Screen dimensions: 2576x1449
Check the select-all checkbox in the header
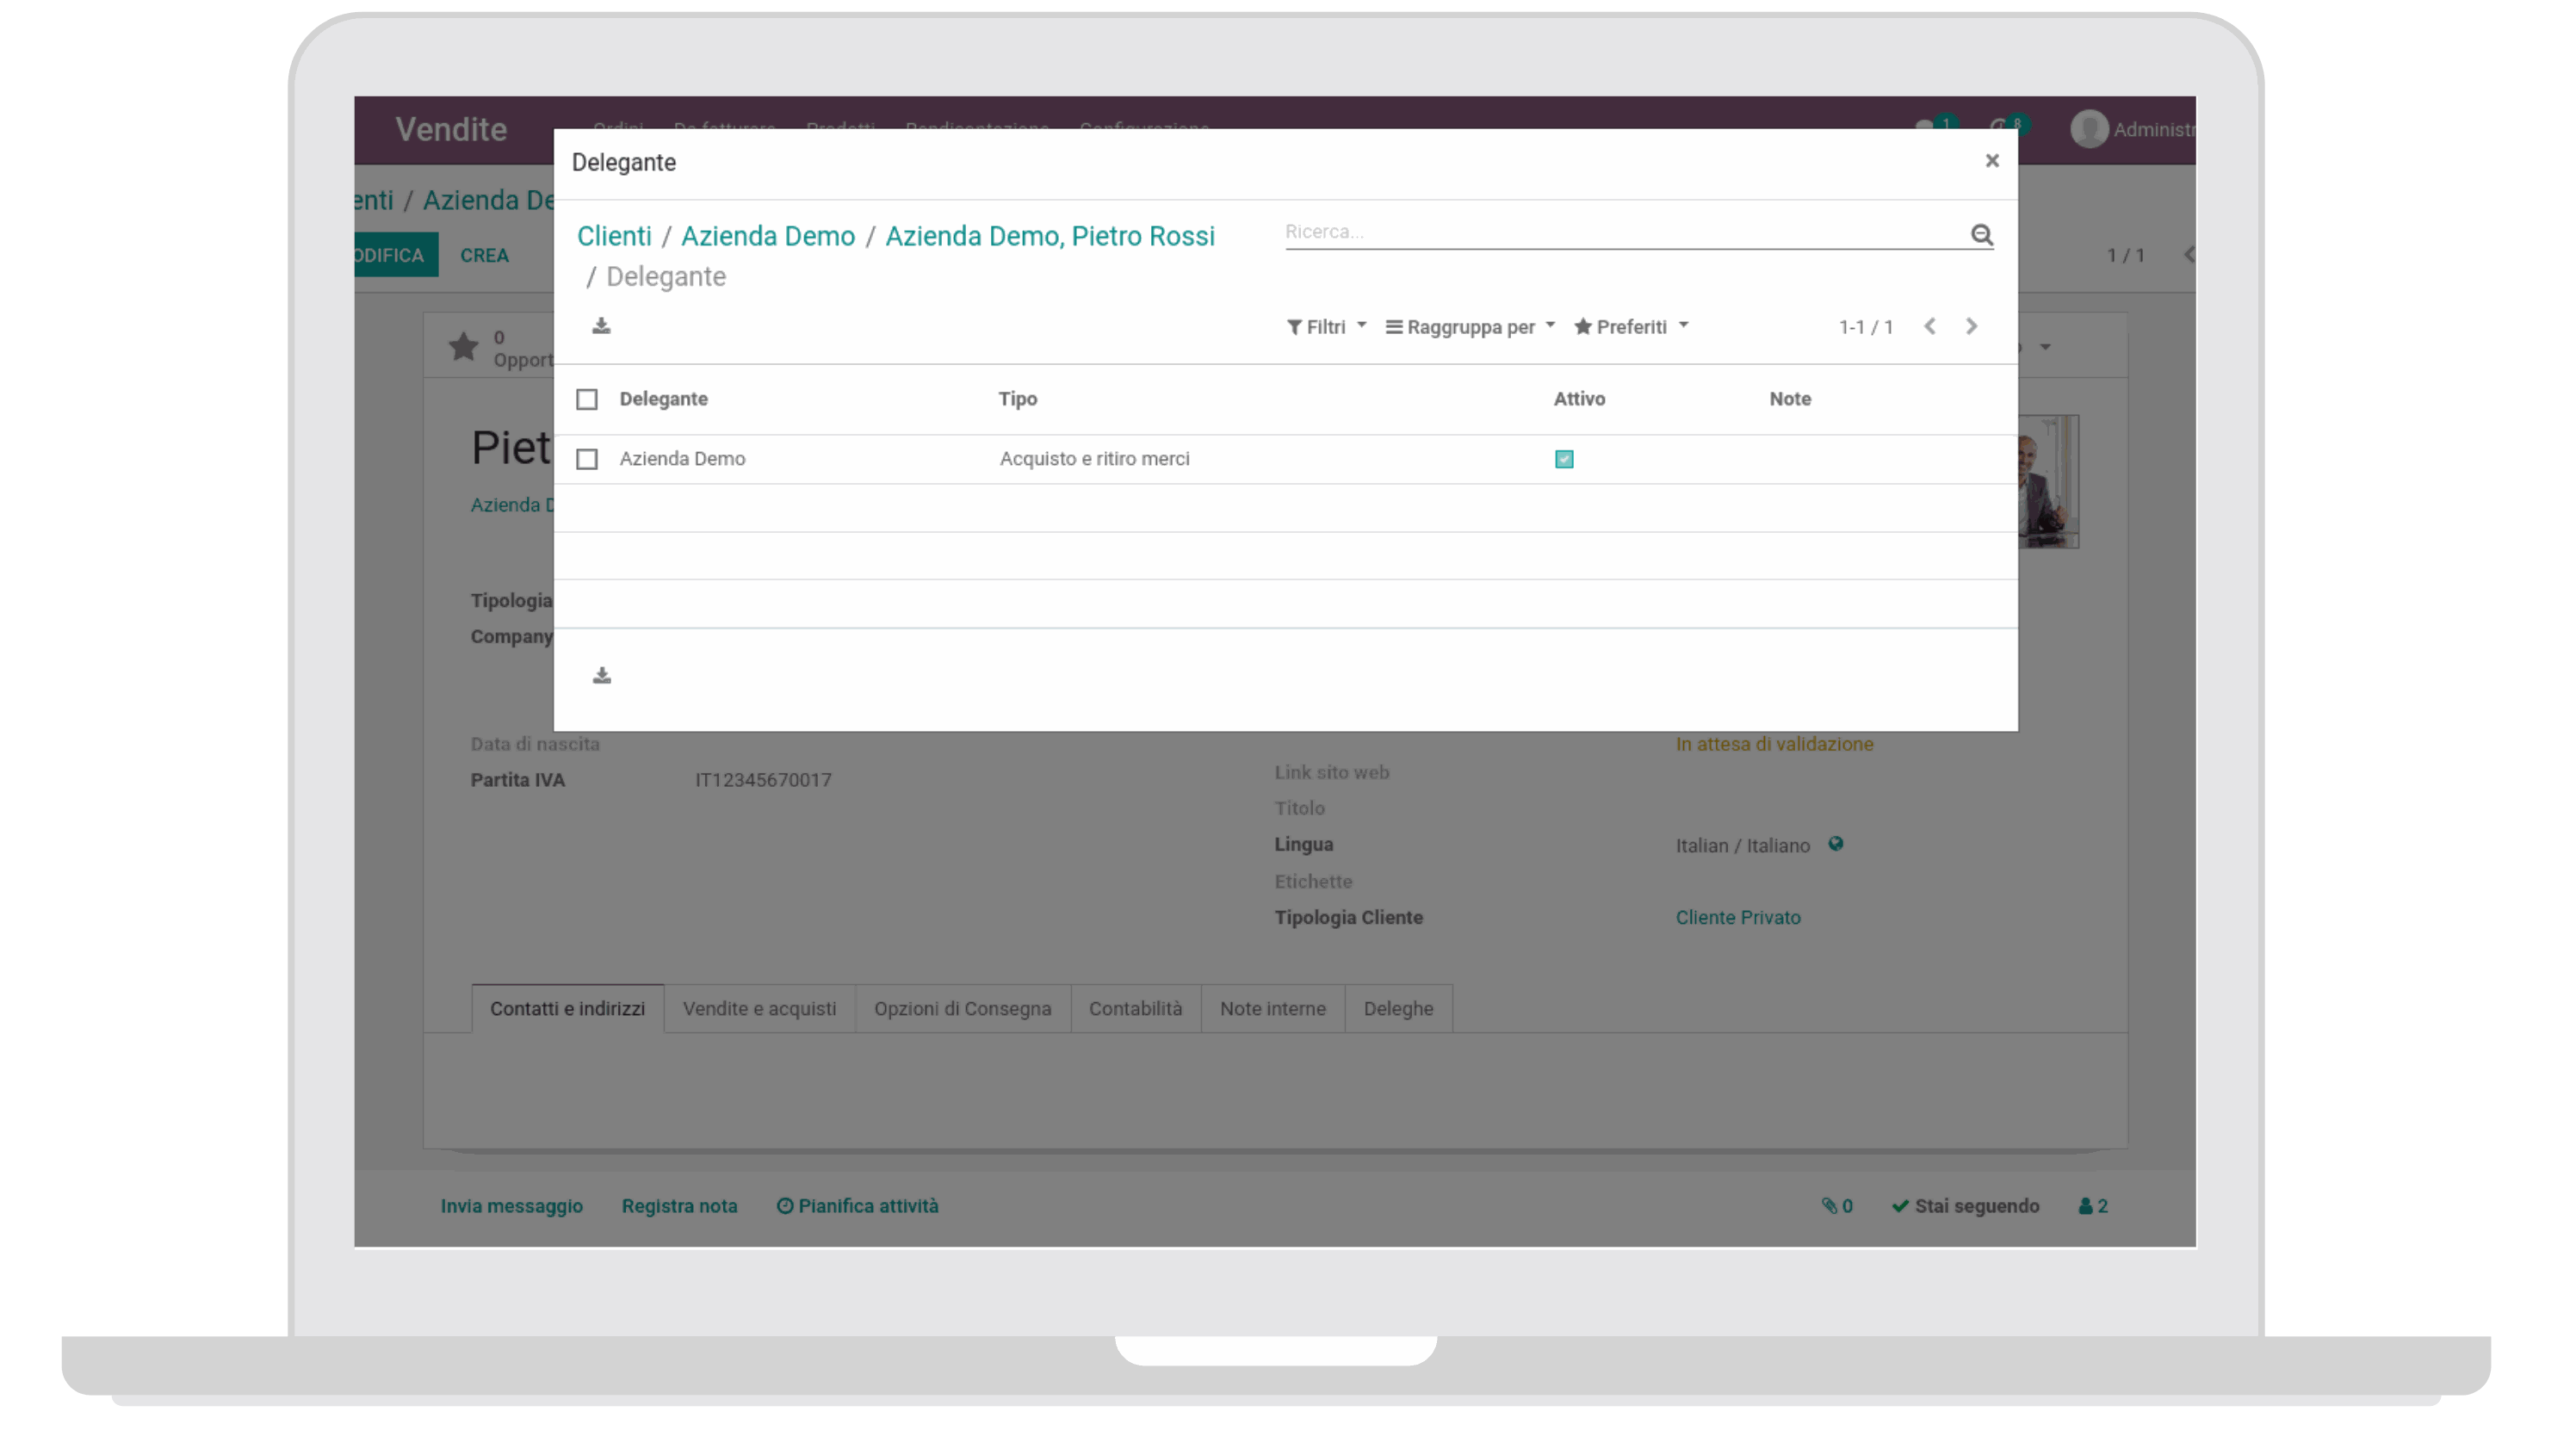[x=587, y=398]
